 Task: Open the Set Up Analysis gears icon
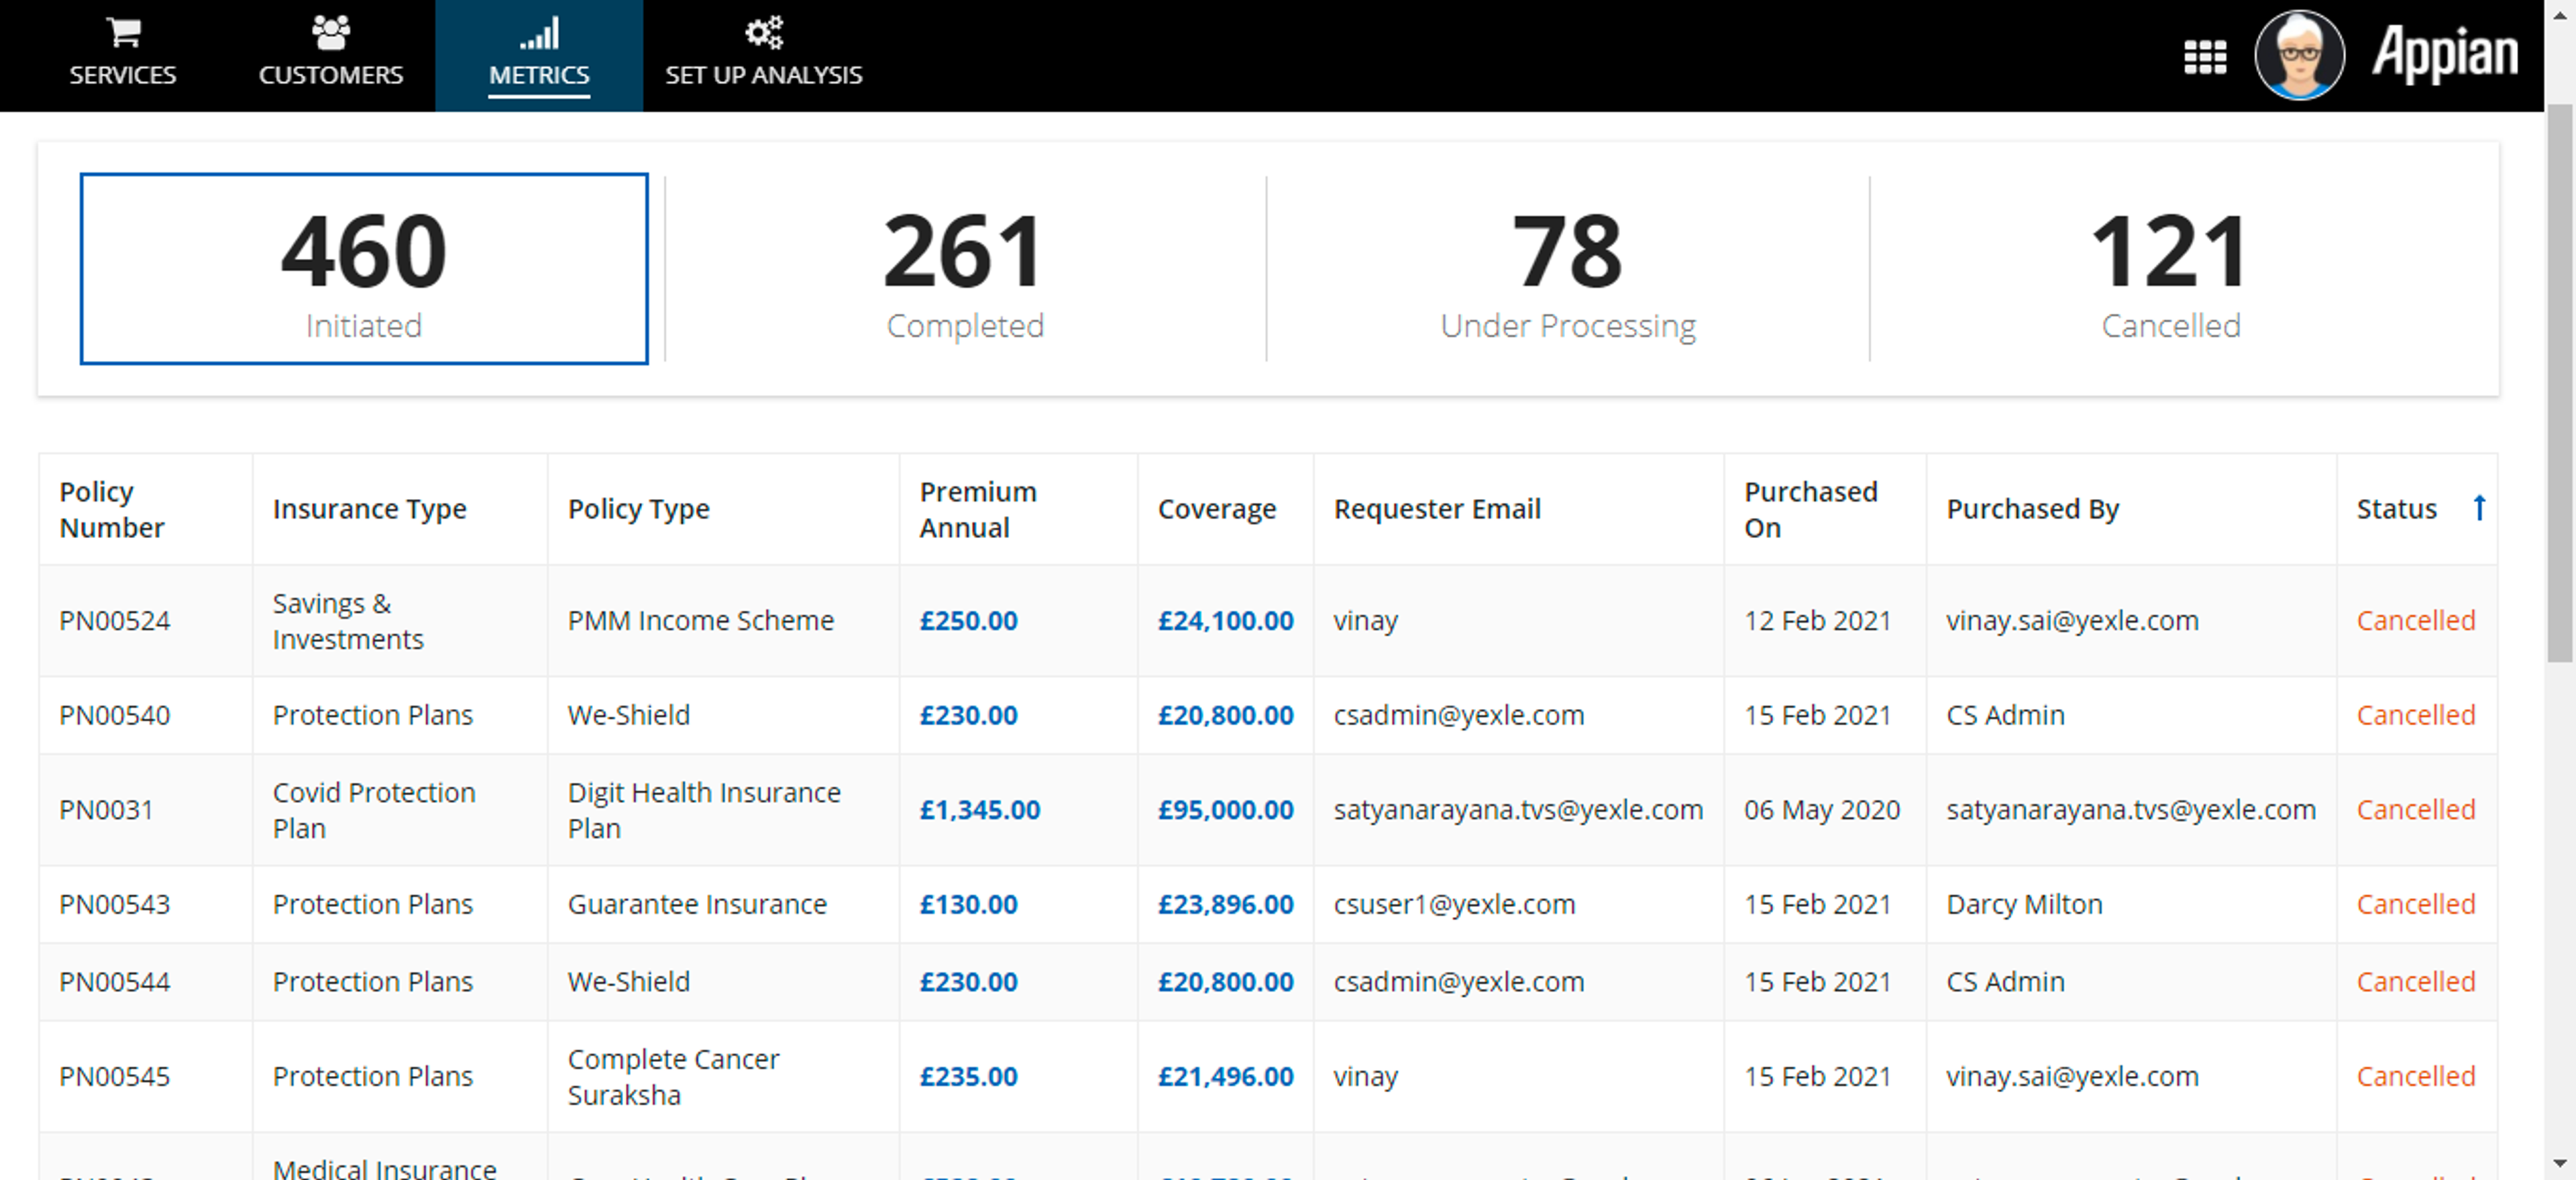click(764, 32)
